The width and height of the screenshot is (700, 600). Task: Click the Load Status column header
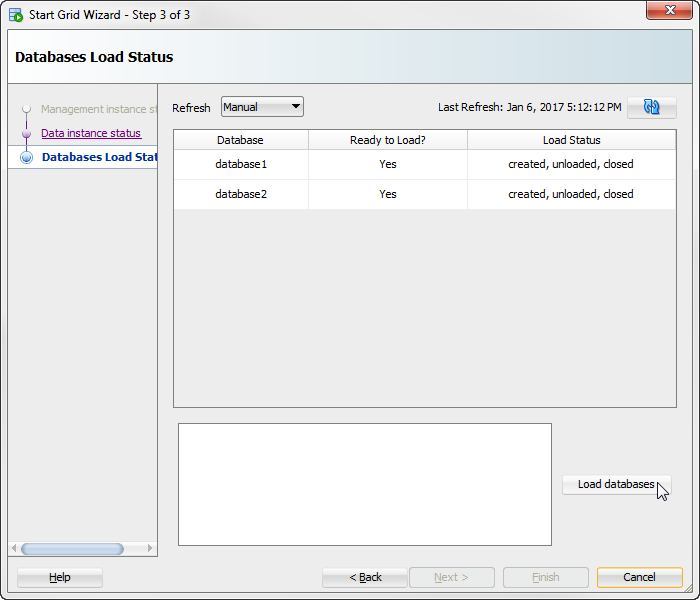click(571, 140)
